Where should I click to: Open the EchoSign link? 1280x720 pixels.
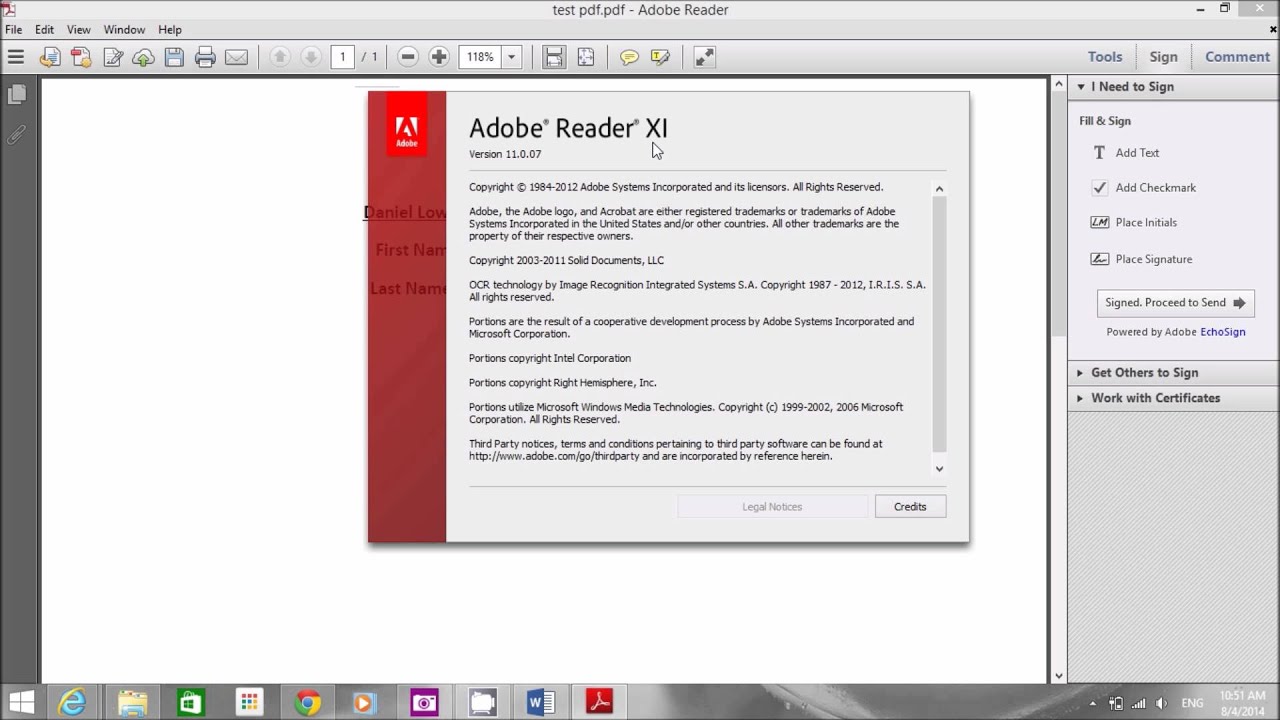[1223, 331]
